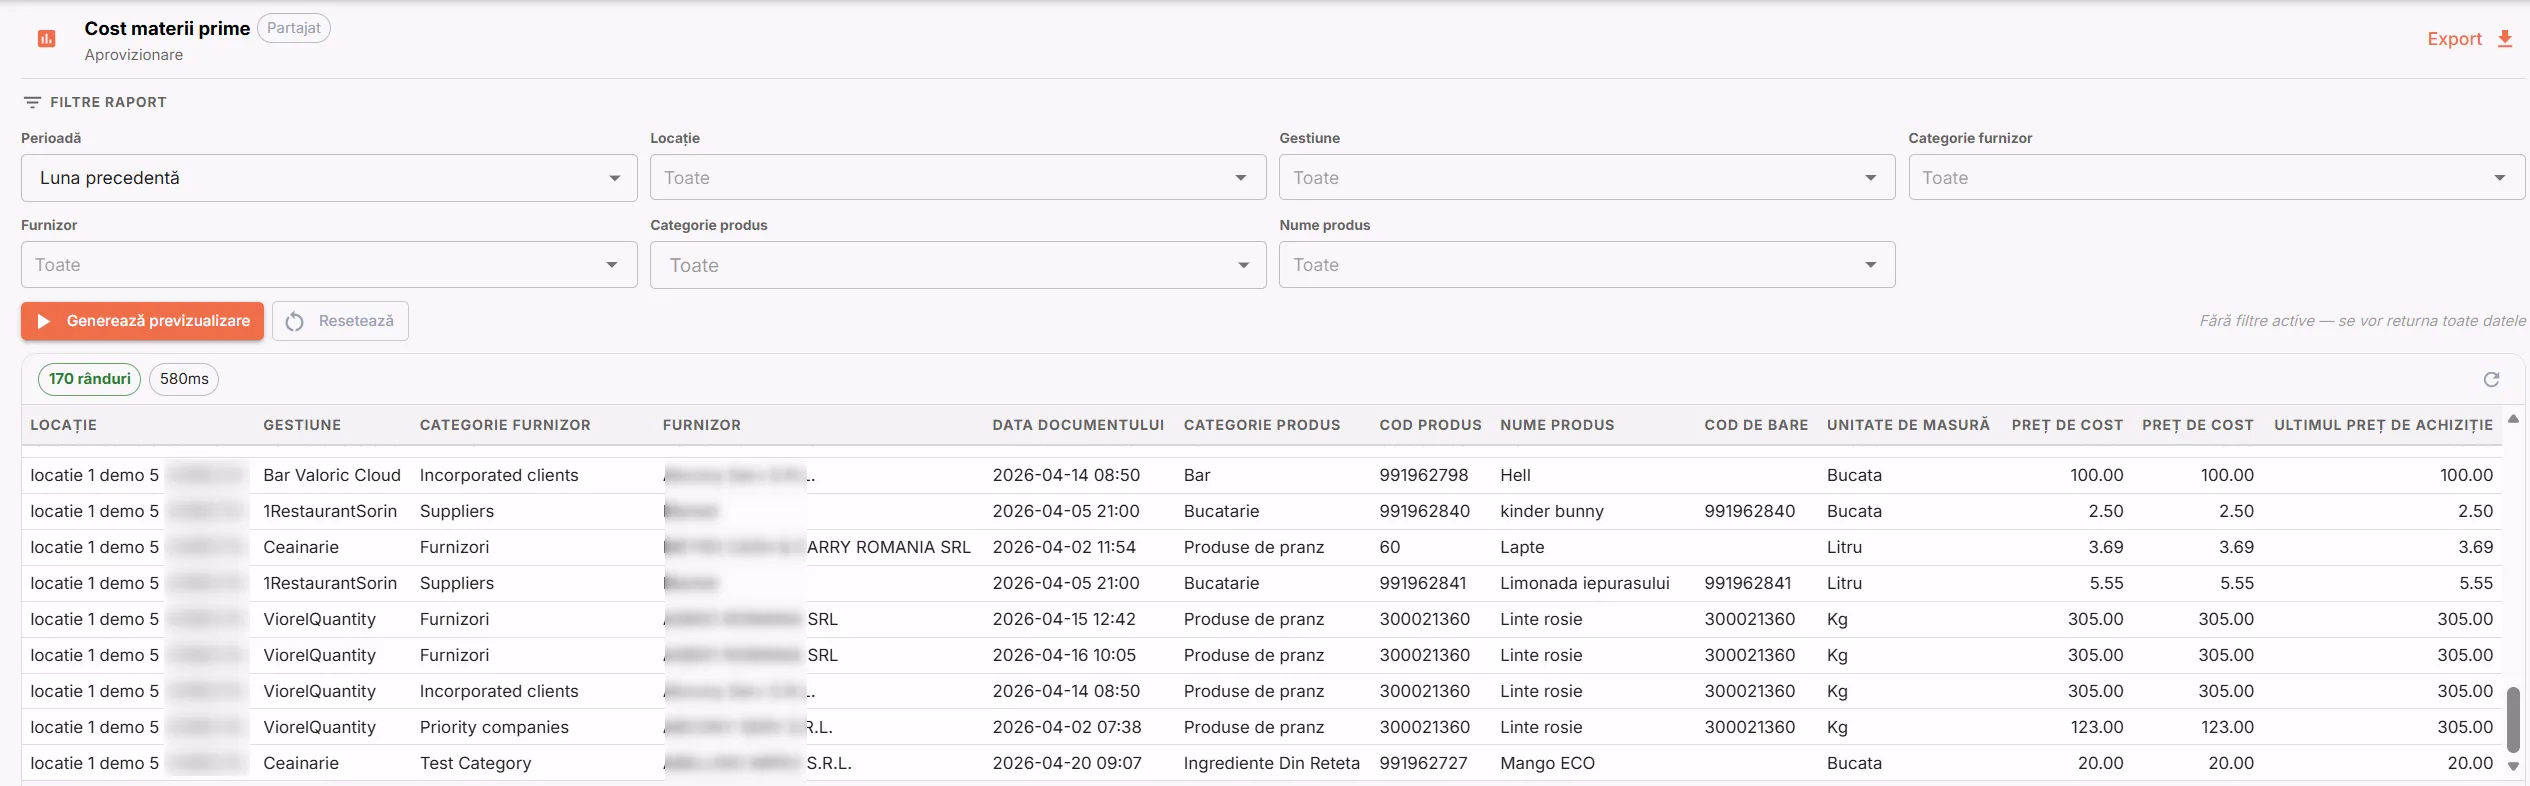Open the Nume produs dropdown
The image size is (2530, 786).
(x=1587, y=265)
